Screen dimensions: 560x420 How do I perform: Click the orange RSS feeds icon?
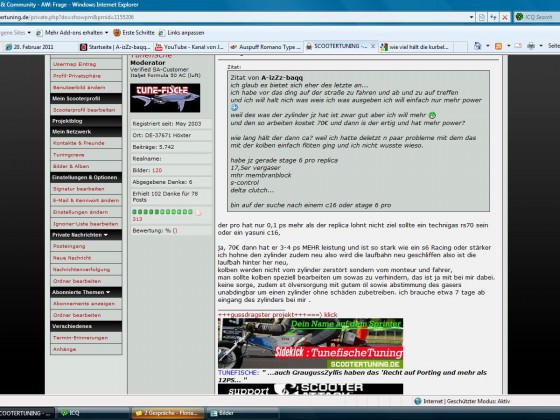pyautogui.click(x=498, y=46)
